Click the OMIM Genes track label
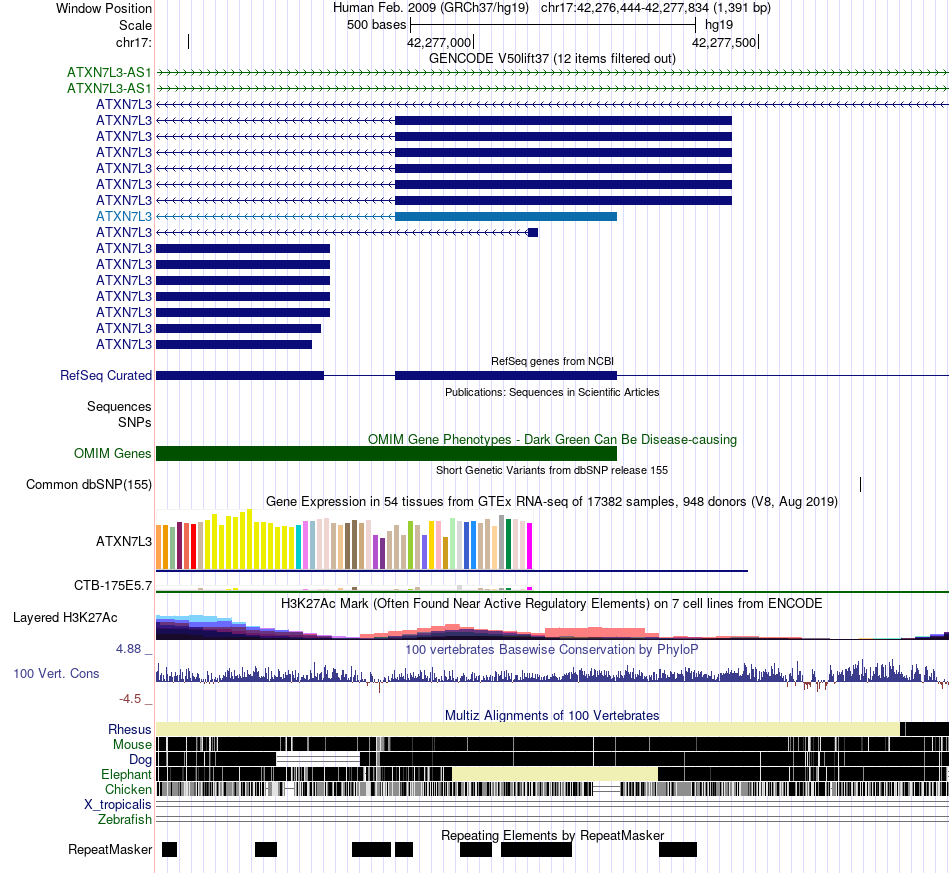The image size is (950, 873). point(113,453)
